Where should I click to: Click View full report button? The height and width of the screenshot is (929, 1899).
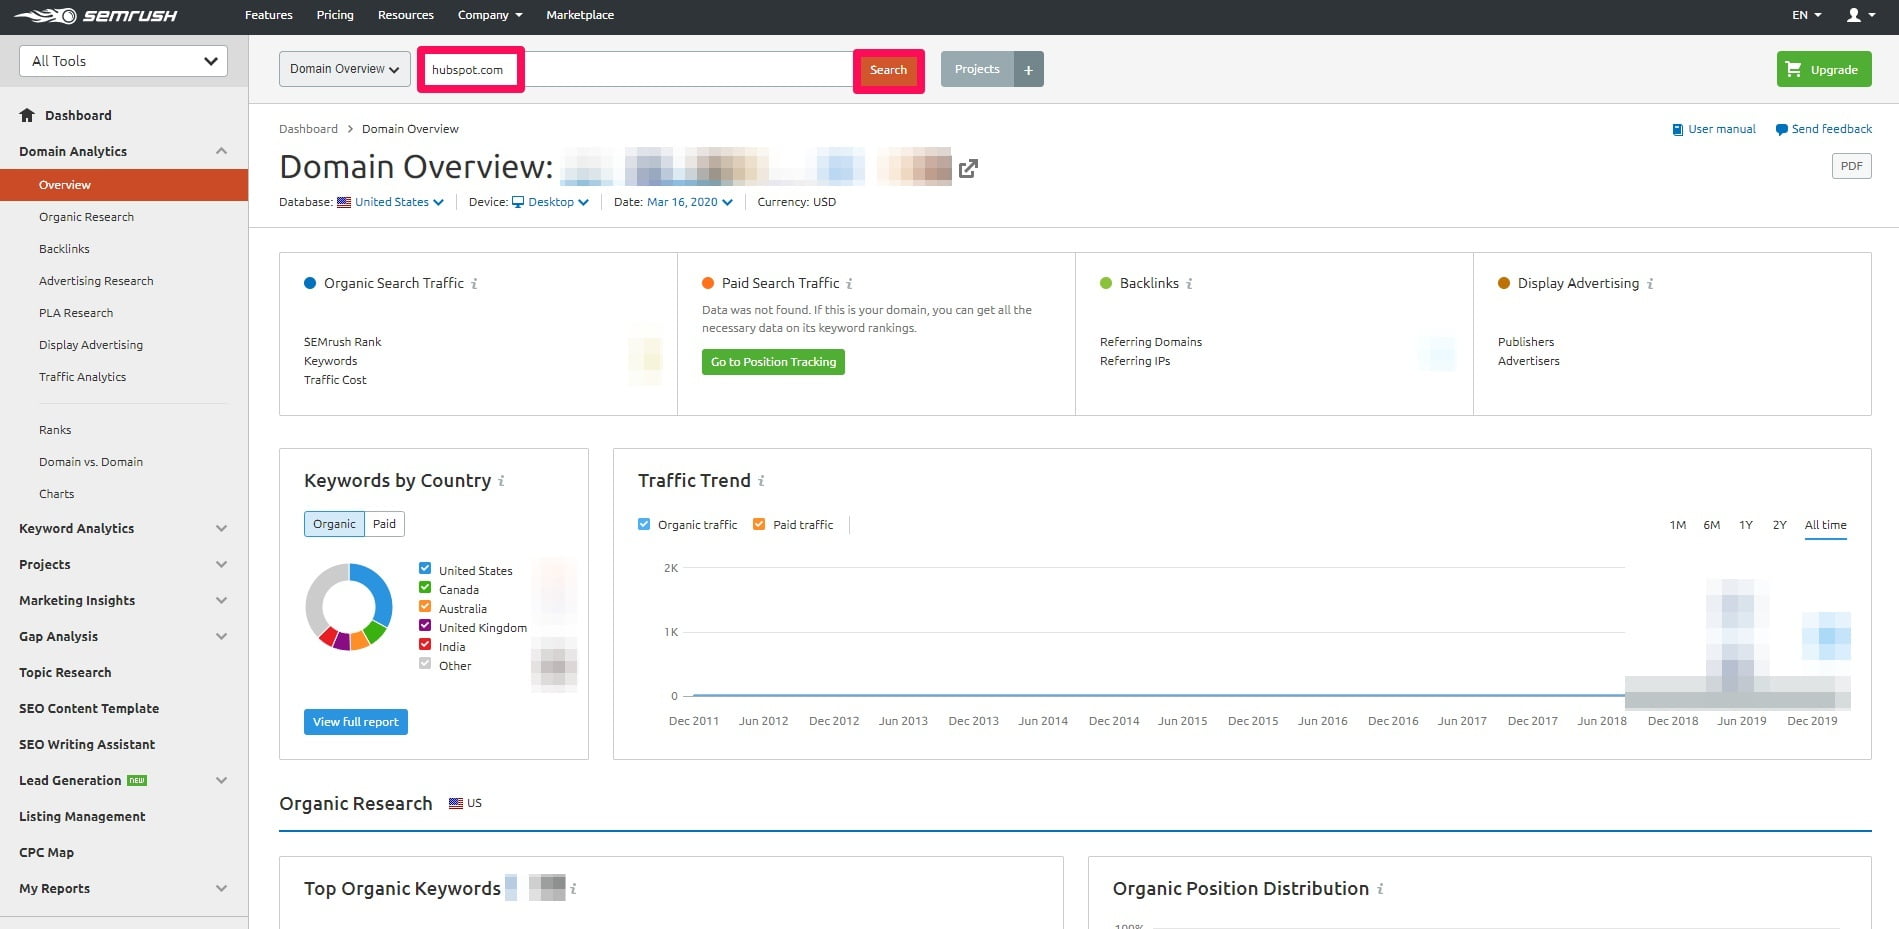[356, 722]
